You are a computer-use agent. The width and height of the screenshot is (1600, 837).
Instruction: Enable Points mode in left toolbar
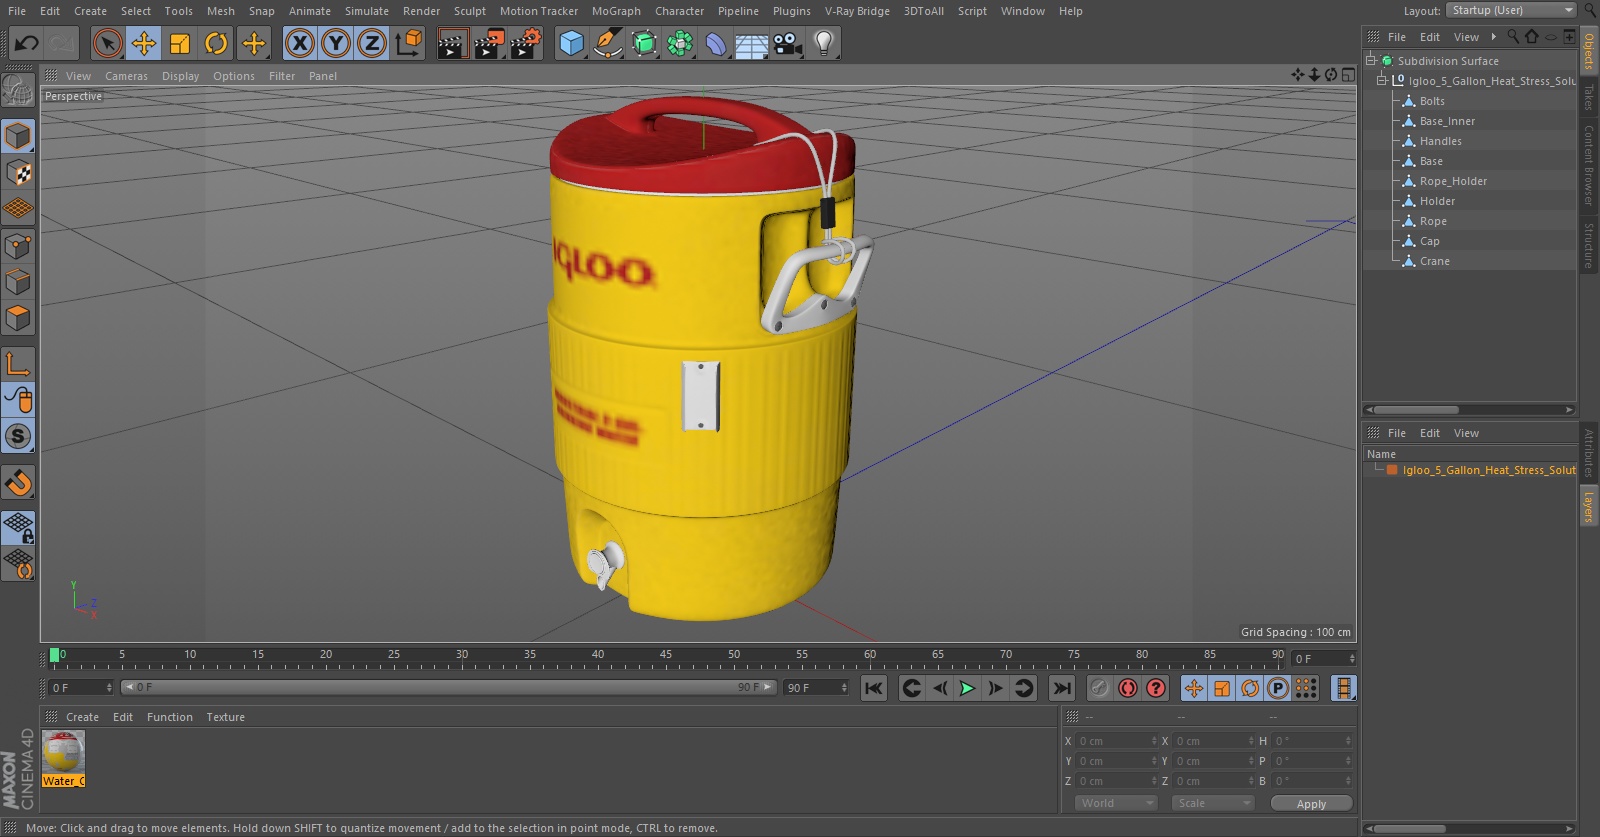point(18,246)
